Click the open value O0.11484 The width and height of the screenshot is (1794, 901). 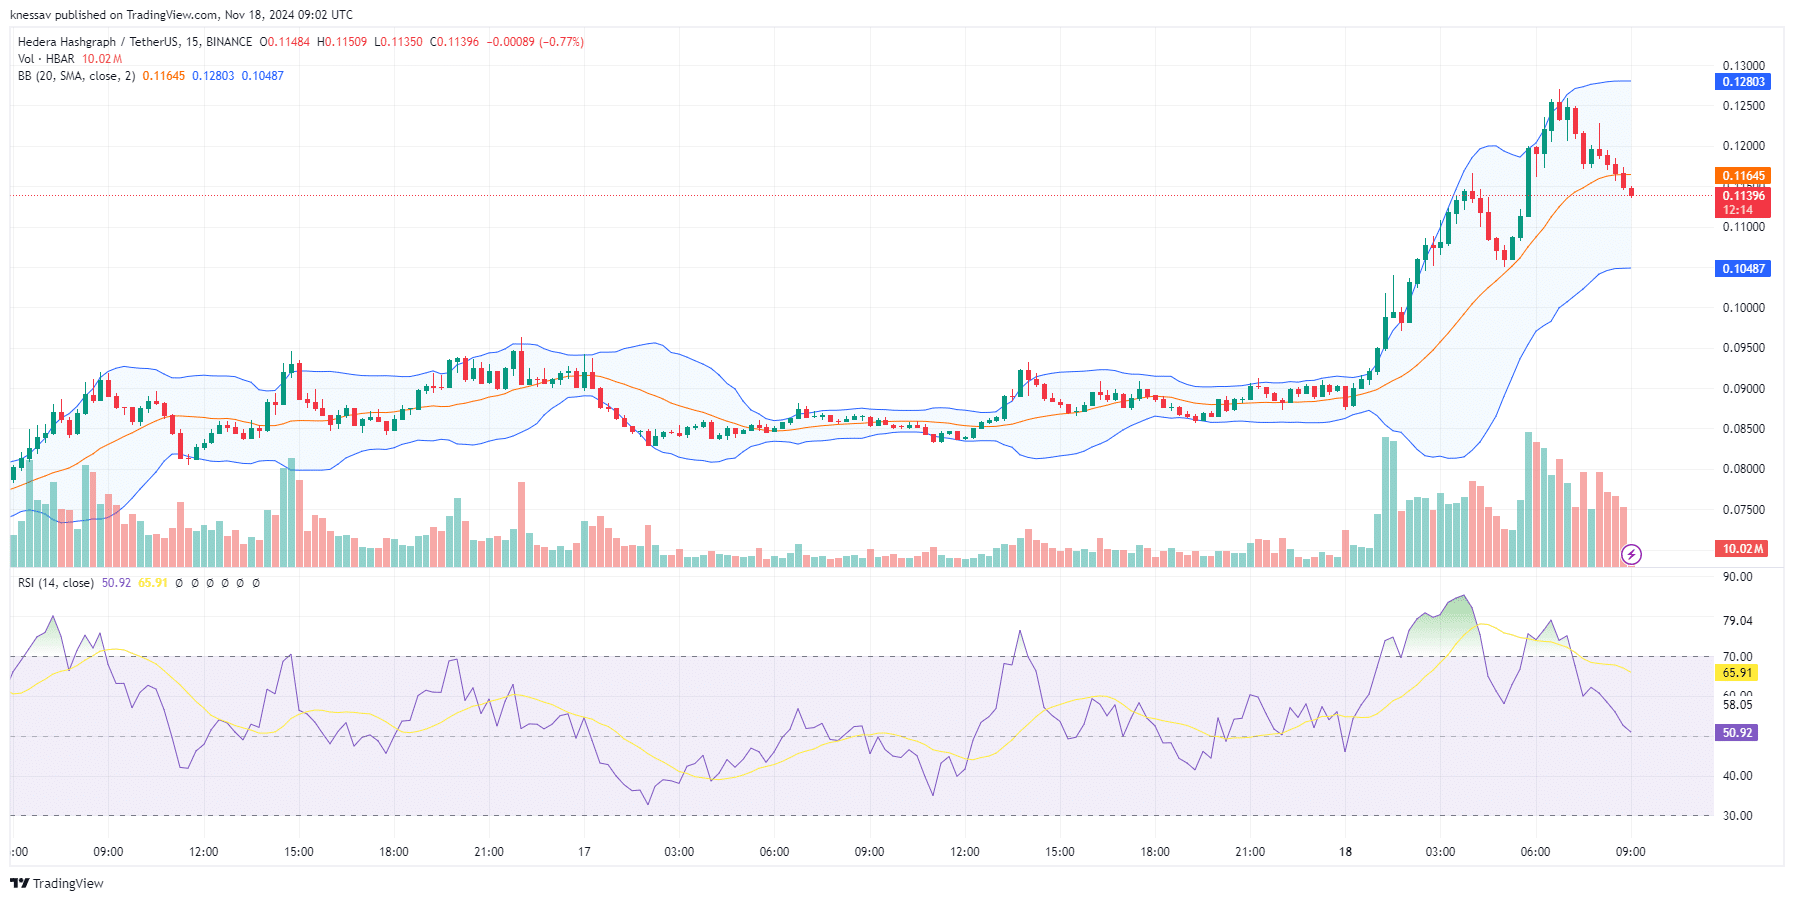tap(285, 42)
